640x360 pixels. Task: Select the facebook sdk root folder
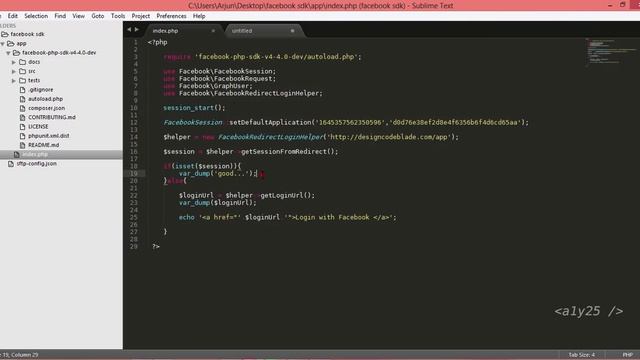tap(27, 34)
